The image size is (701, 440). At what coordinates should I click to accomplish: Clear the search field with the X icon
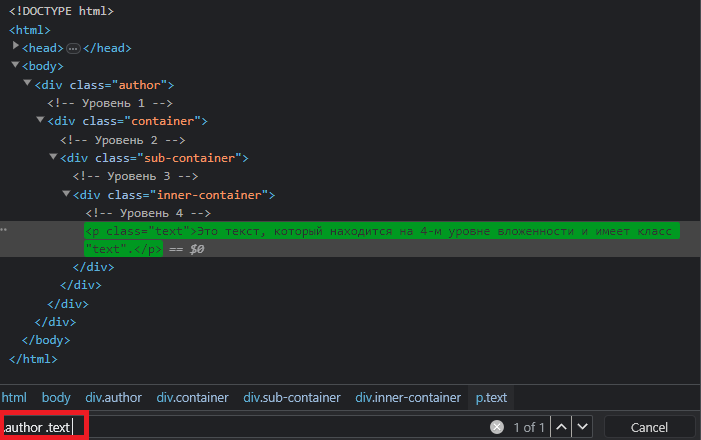(x=497, y=427)
